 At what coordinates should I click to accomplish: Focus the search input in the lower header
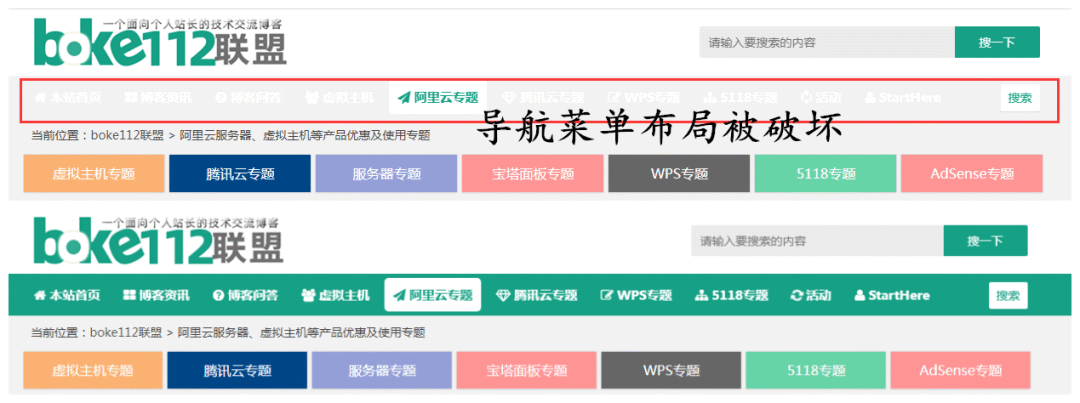817,240
